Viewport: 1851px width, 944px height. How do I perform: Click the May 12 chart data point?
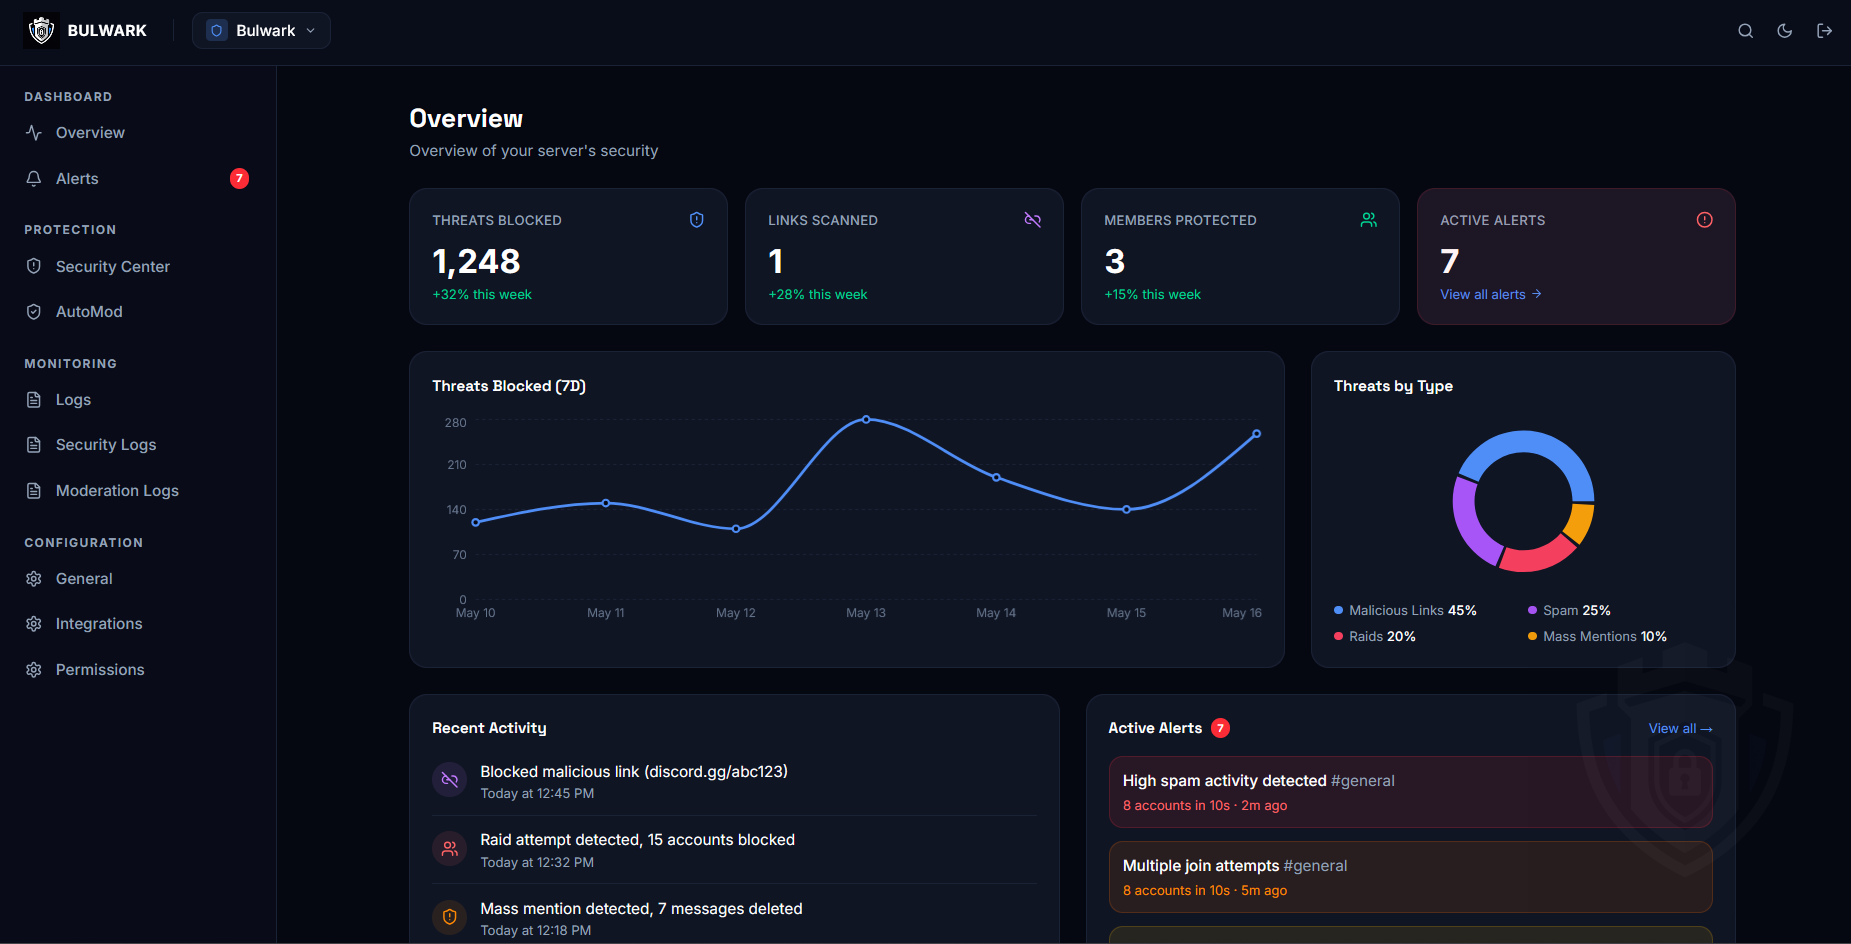click(x=736, y=529)
